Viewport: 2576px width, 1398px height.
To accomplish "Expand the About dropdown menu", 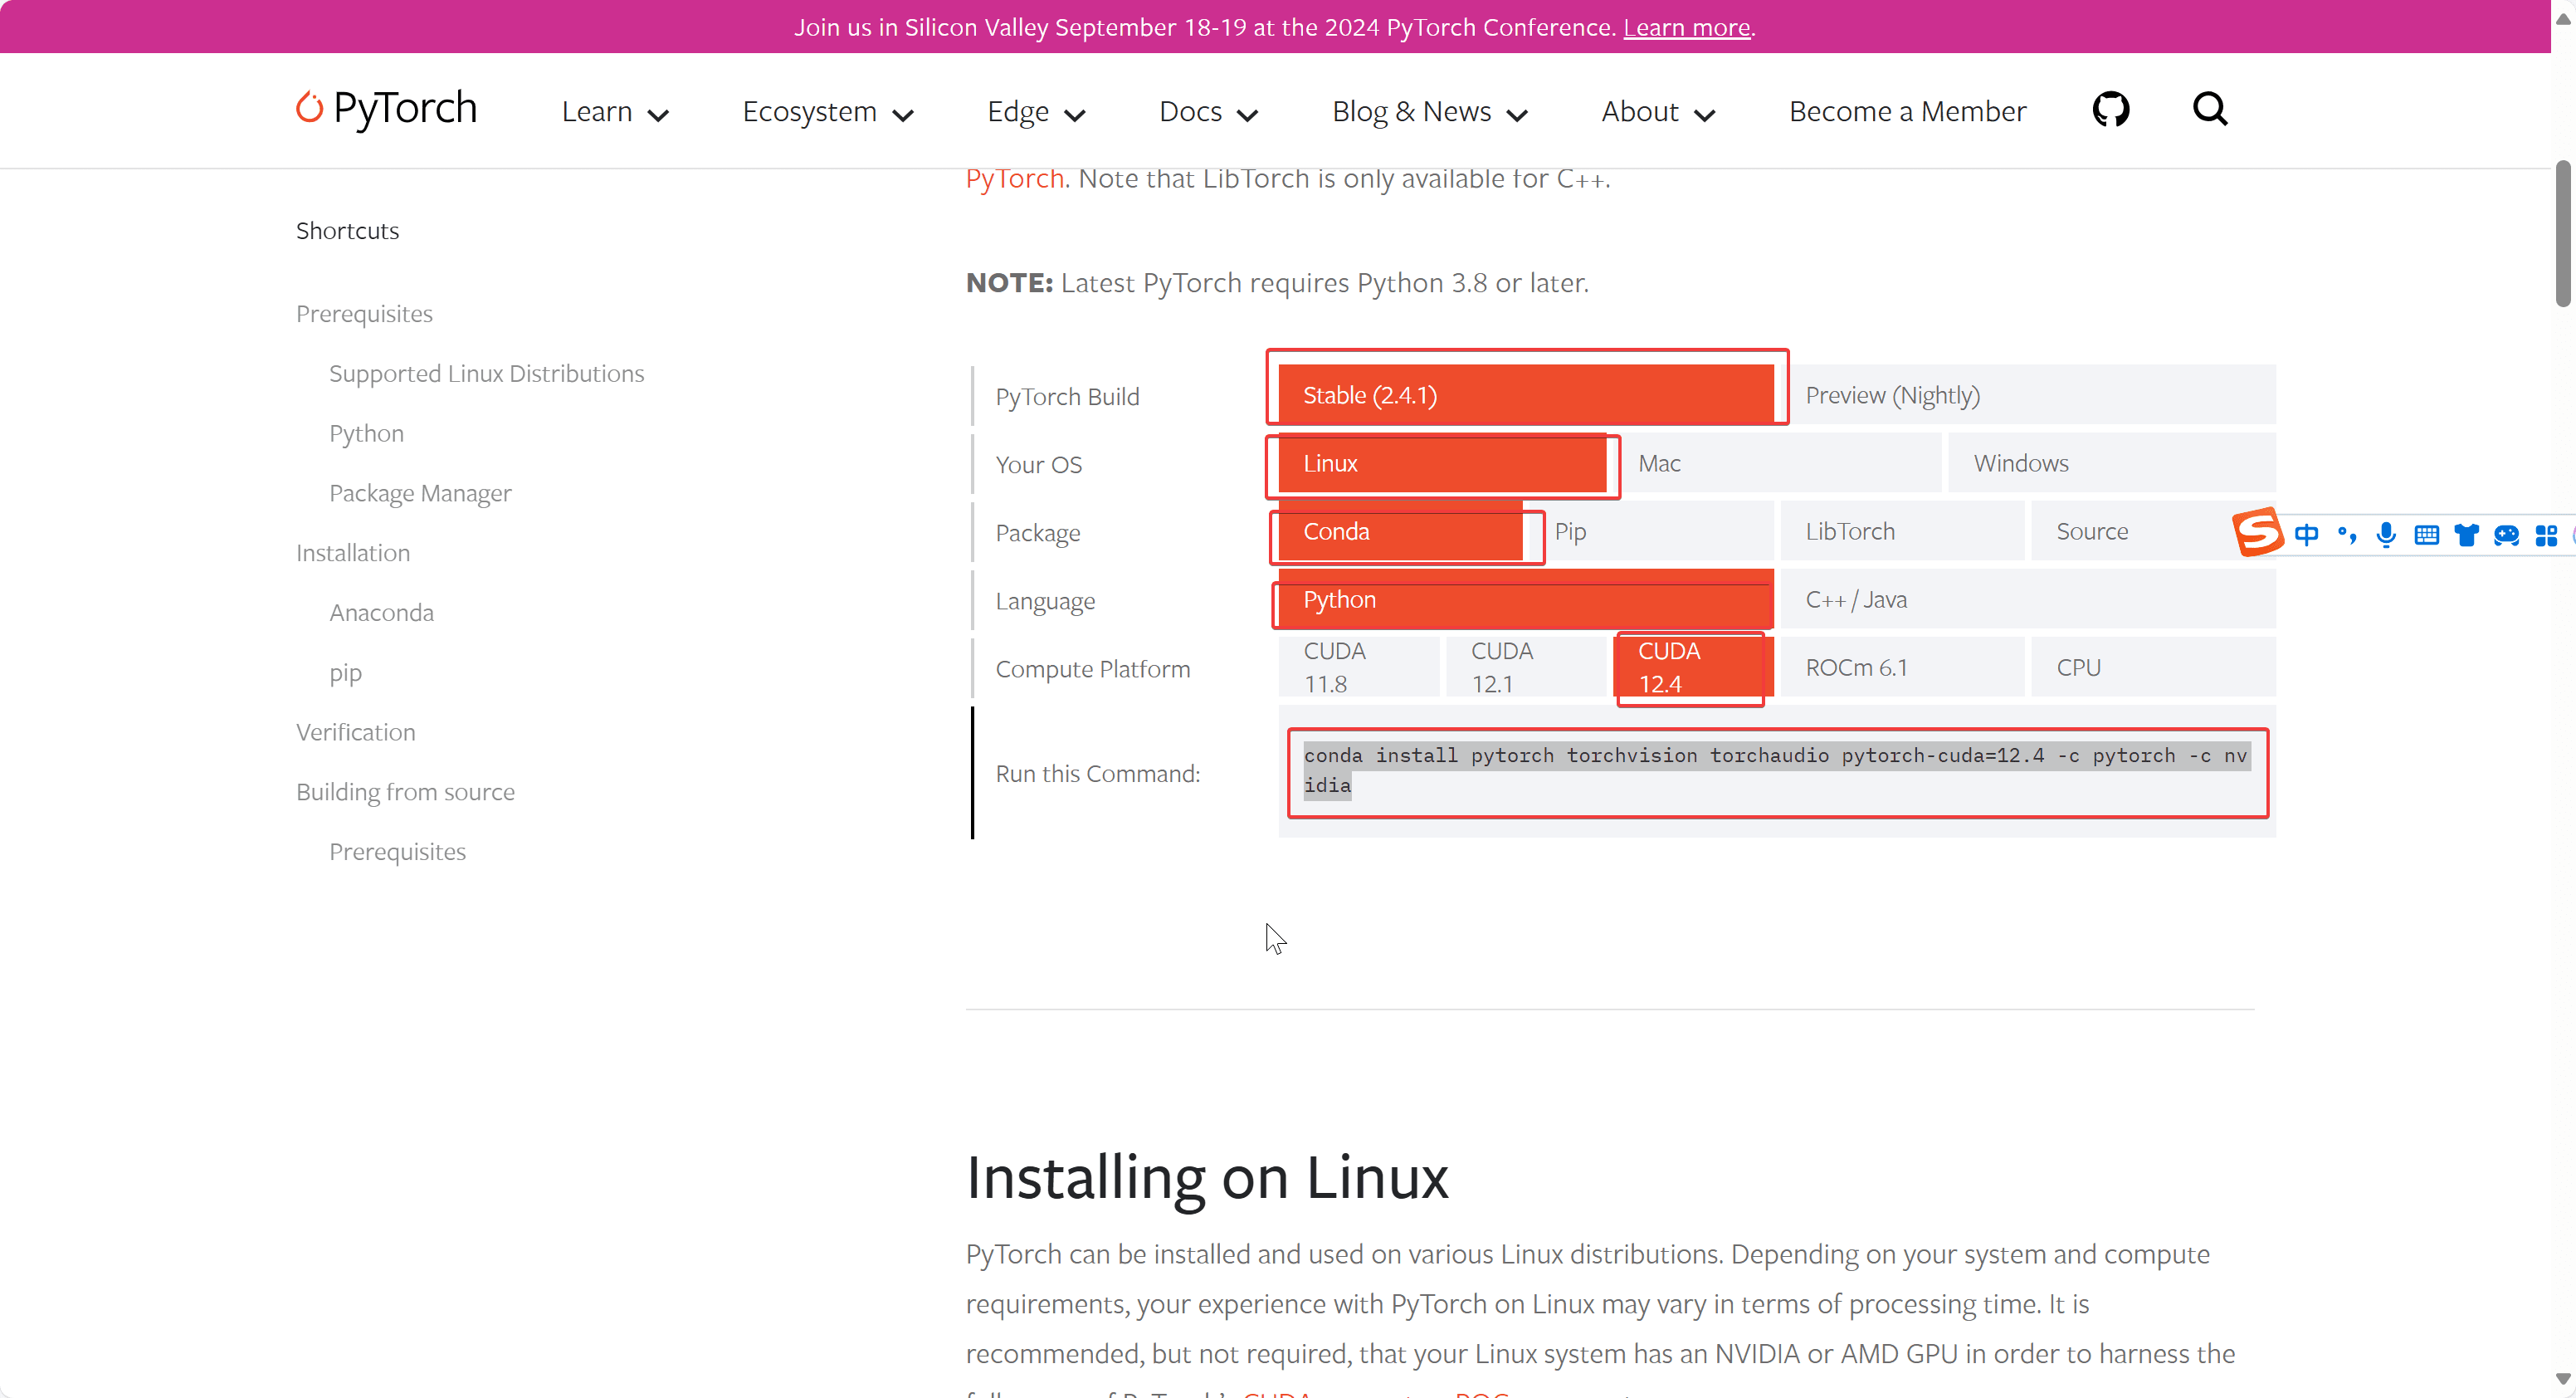I will (x=1658, y=112).
